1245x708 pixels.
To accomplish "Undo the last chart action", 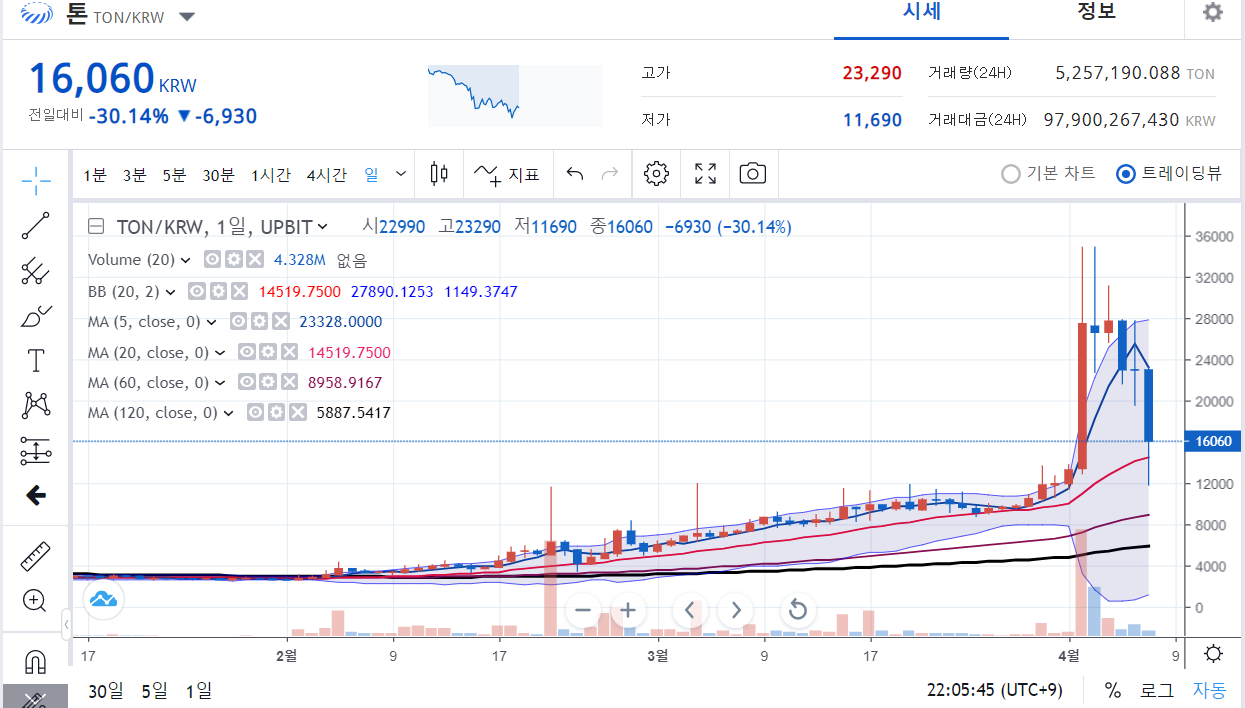I will (x=575, y=174).
